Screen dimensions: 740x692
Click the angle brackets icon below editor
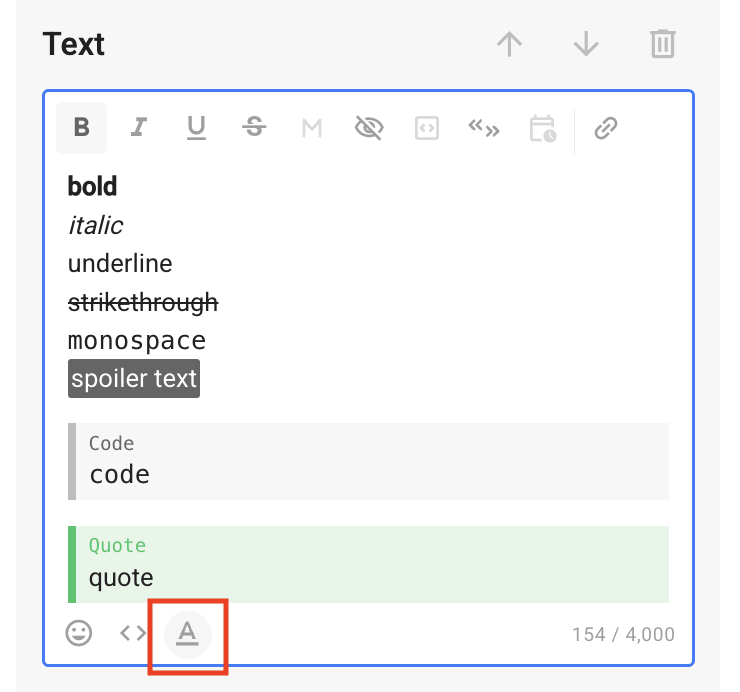click(x=133, y=633)
